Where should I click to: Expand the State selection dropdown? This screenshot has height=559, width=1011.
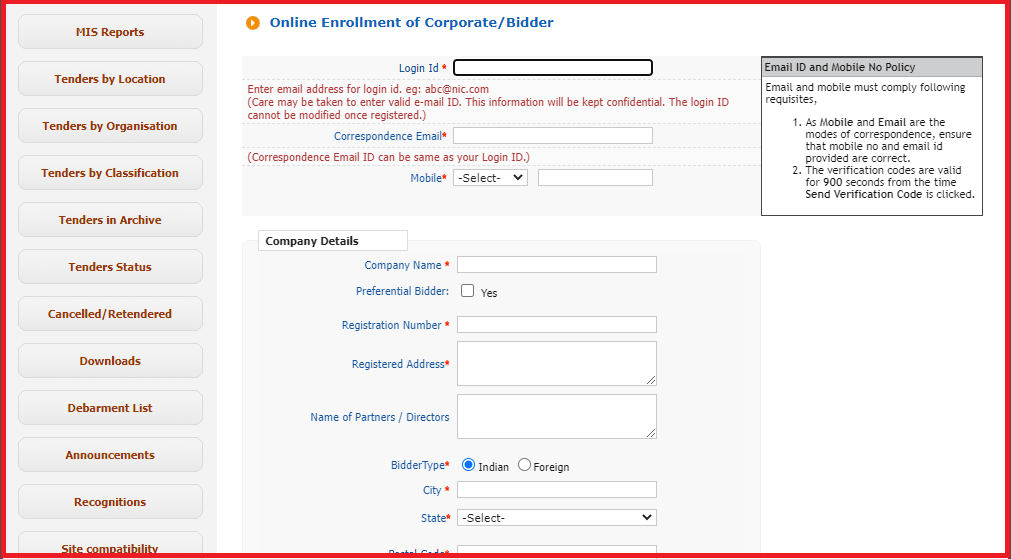(556, 517)
